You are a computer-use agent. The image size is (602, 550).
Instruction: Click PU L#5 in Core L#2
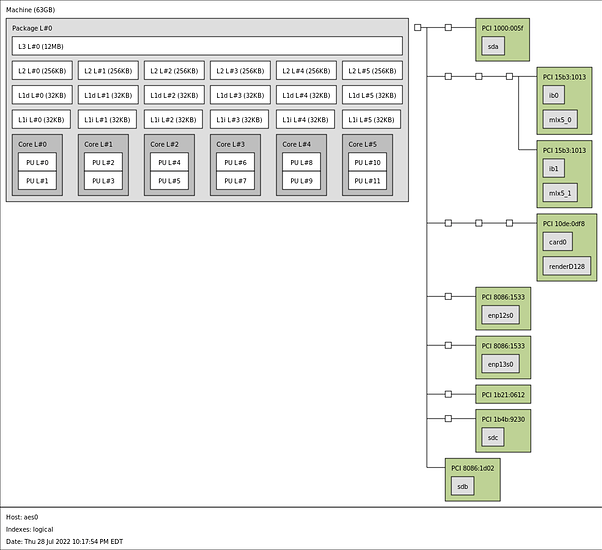169,180
